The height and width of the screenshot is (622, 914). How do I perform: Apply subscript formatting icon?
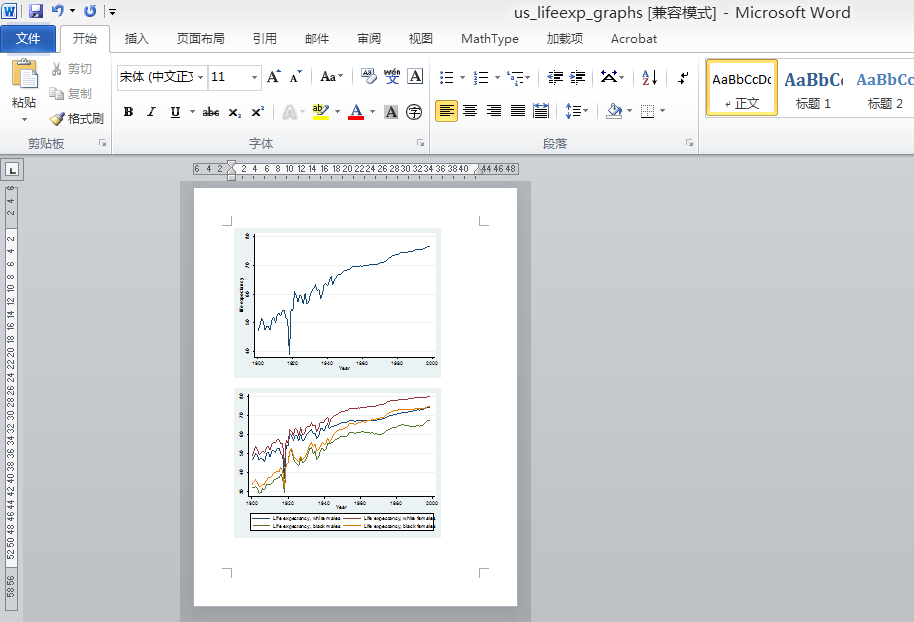coord(234,112)
